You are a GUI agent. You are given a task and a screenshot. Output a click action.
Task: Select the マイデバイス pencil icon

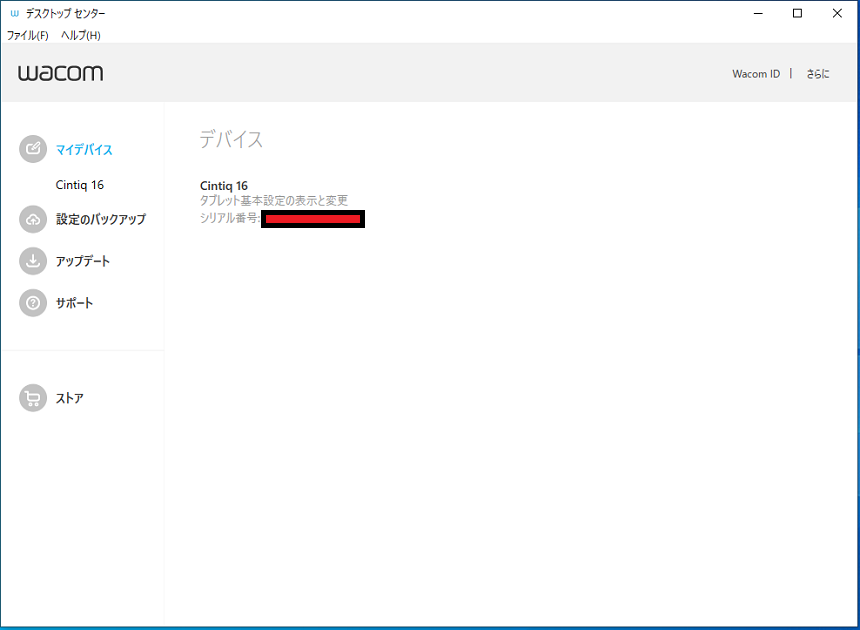tap(32, 148)
